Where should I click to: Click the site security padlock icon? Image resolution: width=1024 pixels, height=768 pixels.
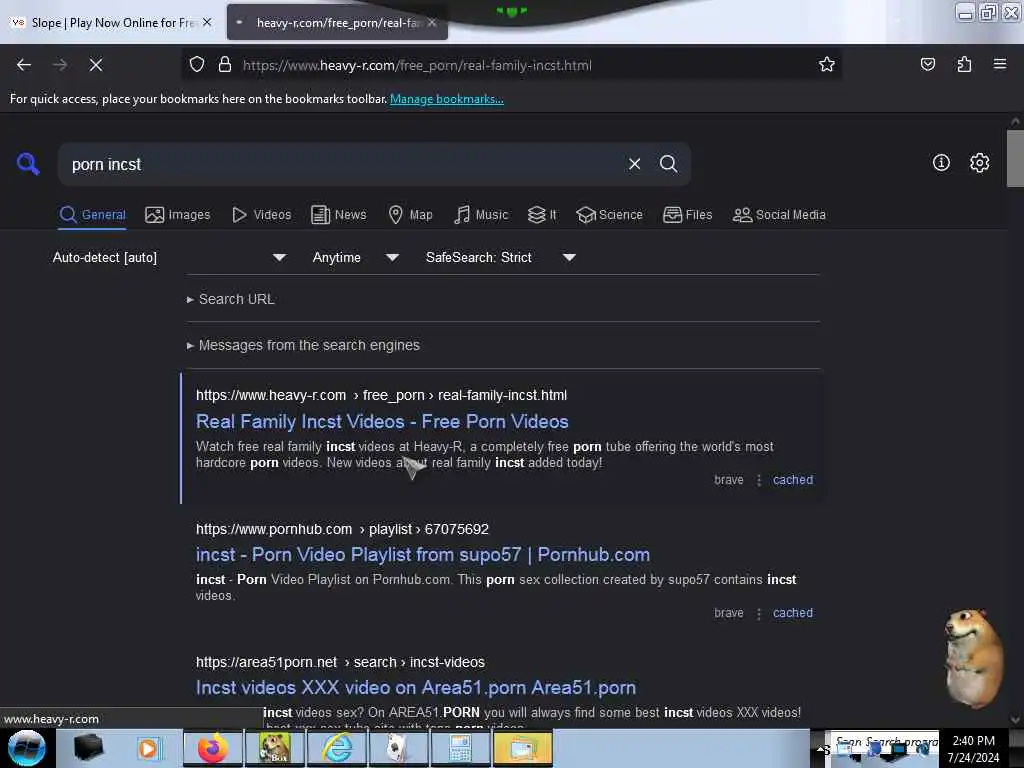(x=225, y=65)
